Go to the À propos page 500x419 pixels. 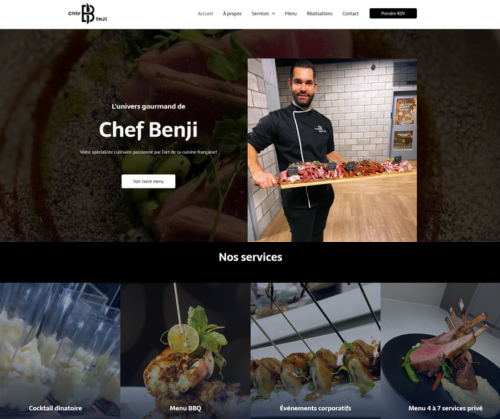[x=232, y=14]
